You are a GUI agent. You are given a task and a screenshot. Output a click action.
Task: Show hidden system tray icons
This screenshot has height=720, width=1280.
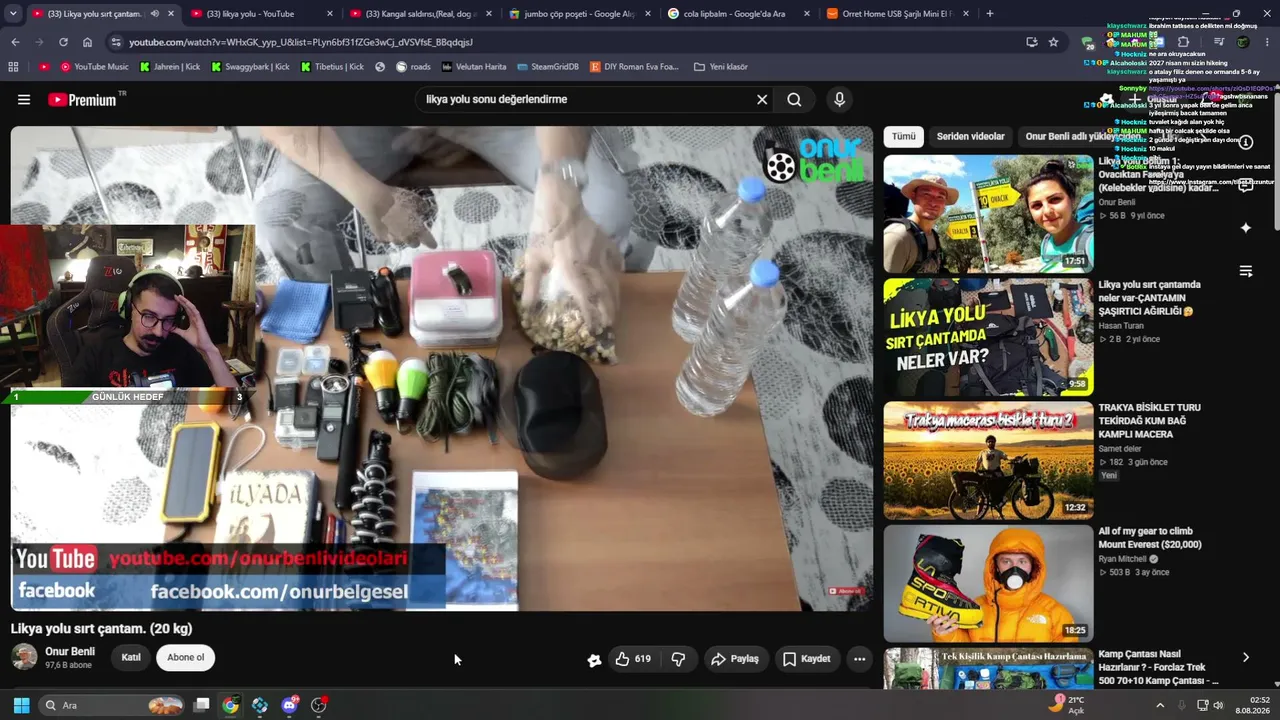(1160, 705)
